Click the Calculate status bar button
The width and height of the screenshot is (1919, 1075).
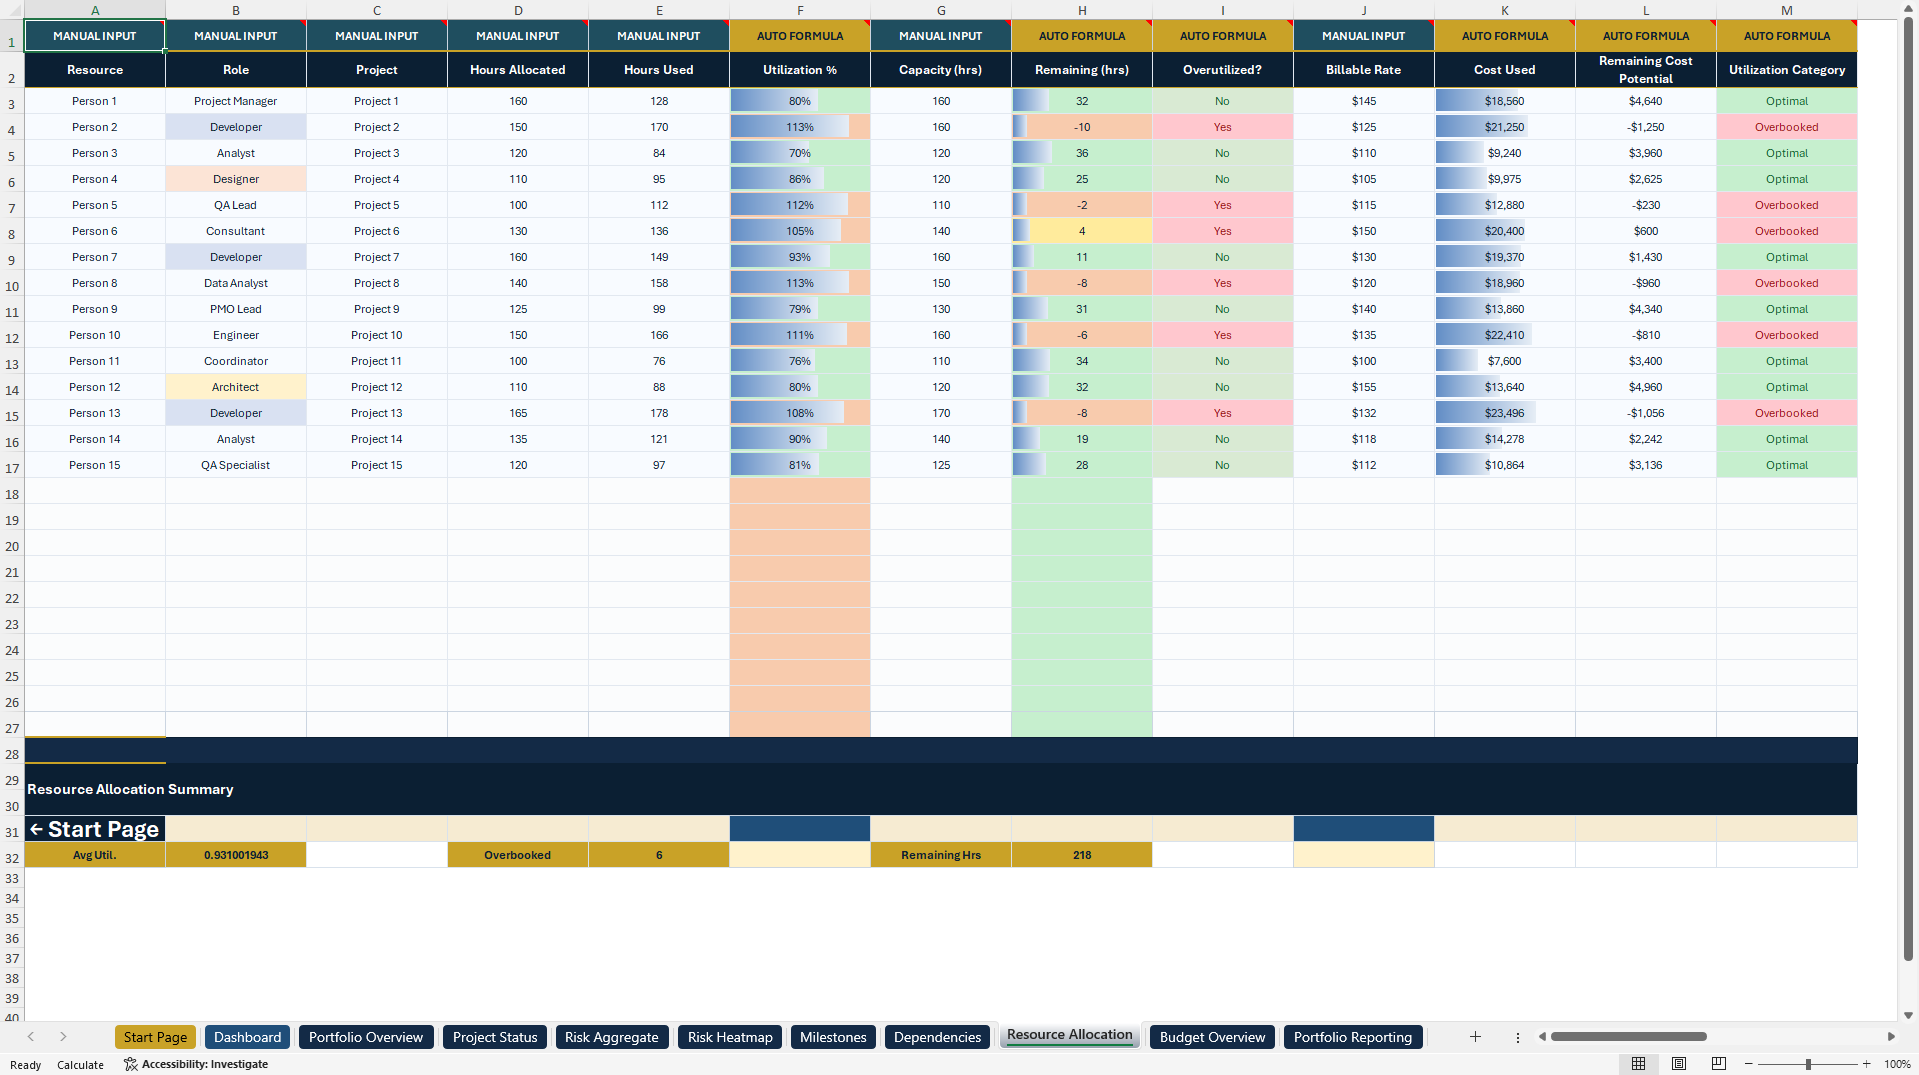click(x=80, y=1065)
